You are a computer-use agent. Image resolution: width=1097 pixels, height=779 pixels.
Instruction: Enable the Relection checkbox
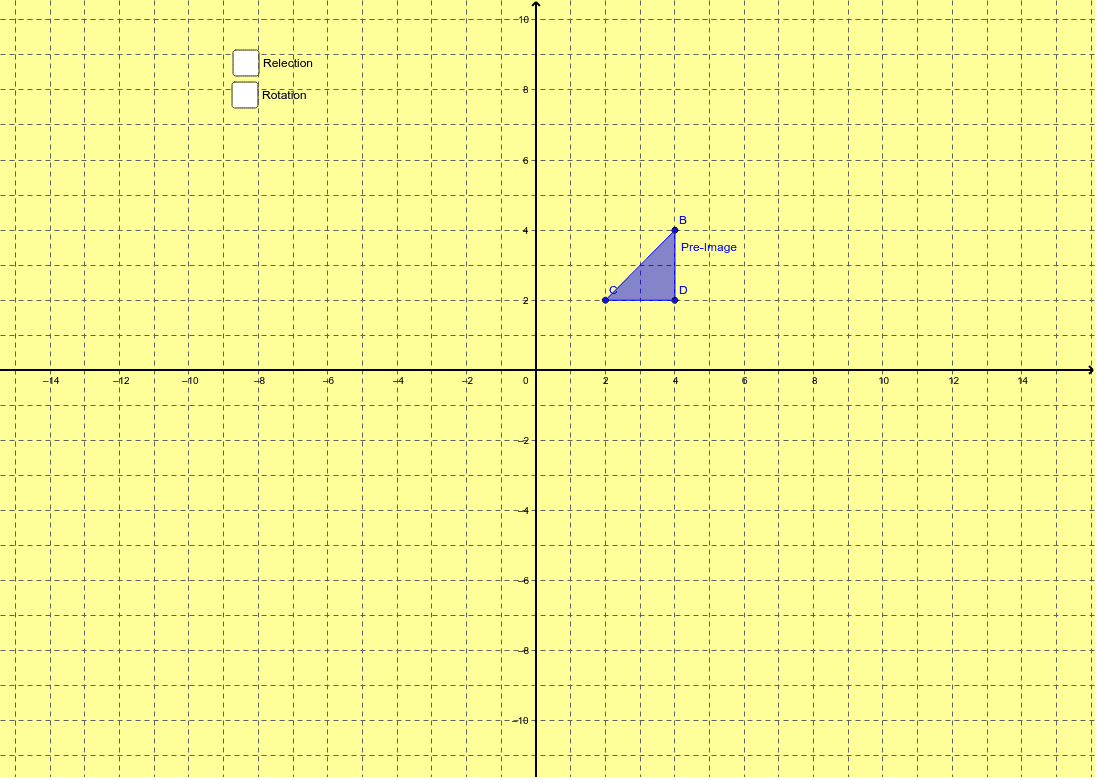click(246, 63)
